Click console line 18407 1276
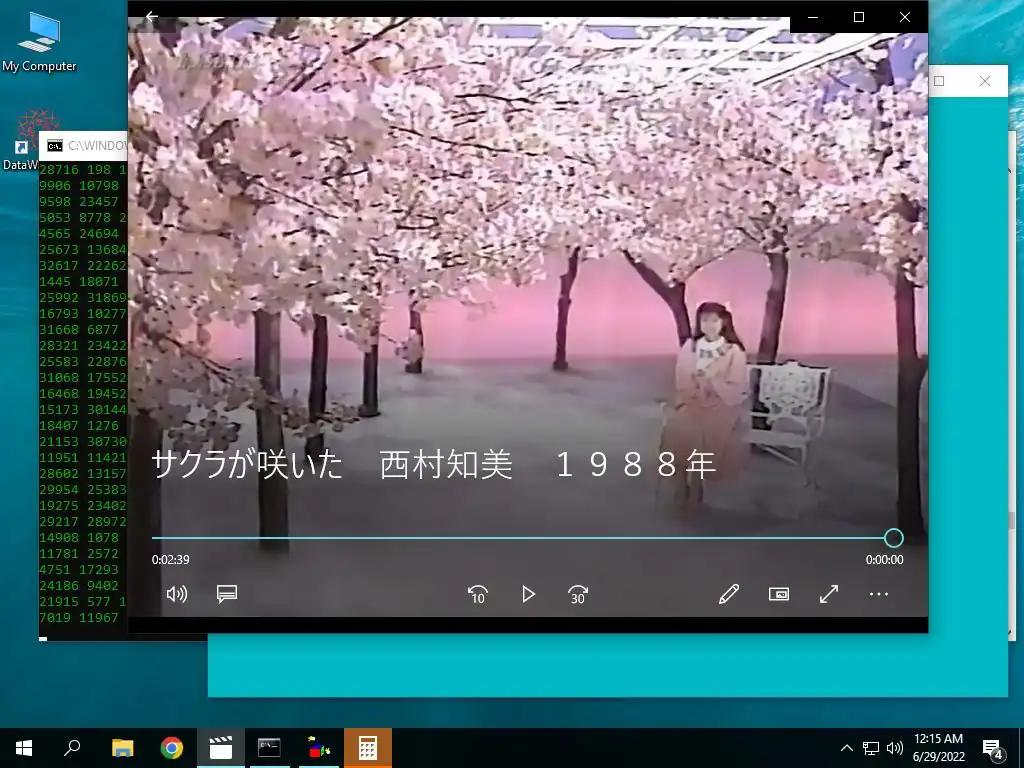The width and height of the screenshot is (1024, 768). coord(79,426)
